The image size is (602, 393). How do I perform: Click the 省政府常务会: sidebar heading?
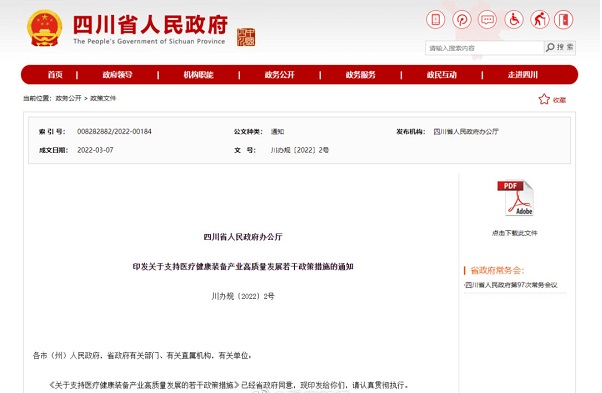(x=497, y=270)
